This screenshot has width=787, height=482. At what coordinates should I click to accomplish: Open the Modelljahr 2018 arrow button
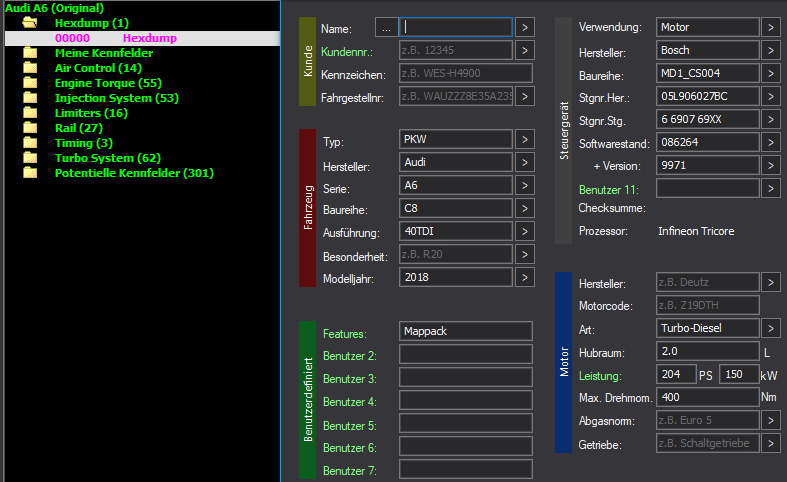tap(524, 277)
